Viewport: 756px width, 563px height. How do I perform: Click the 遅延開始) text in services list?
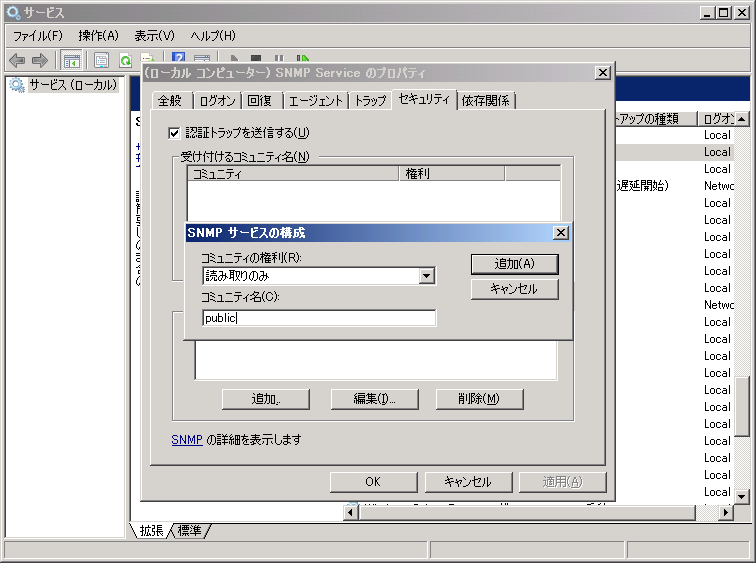click(x=643, y=186)
